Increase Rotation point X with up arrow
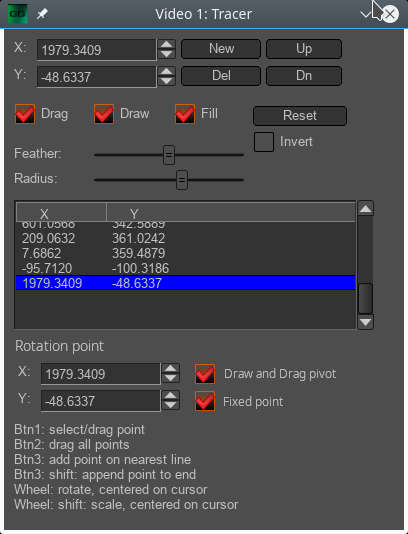Image resolution: width=408 pixels, height=534 pixels. pos(170,368)
